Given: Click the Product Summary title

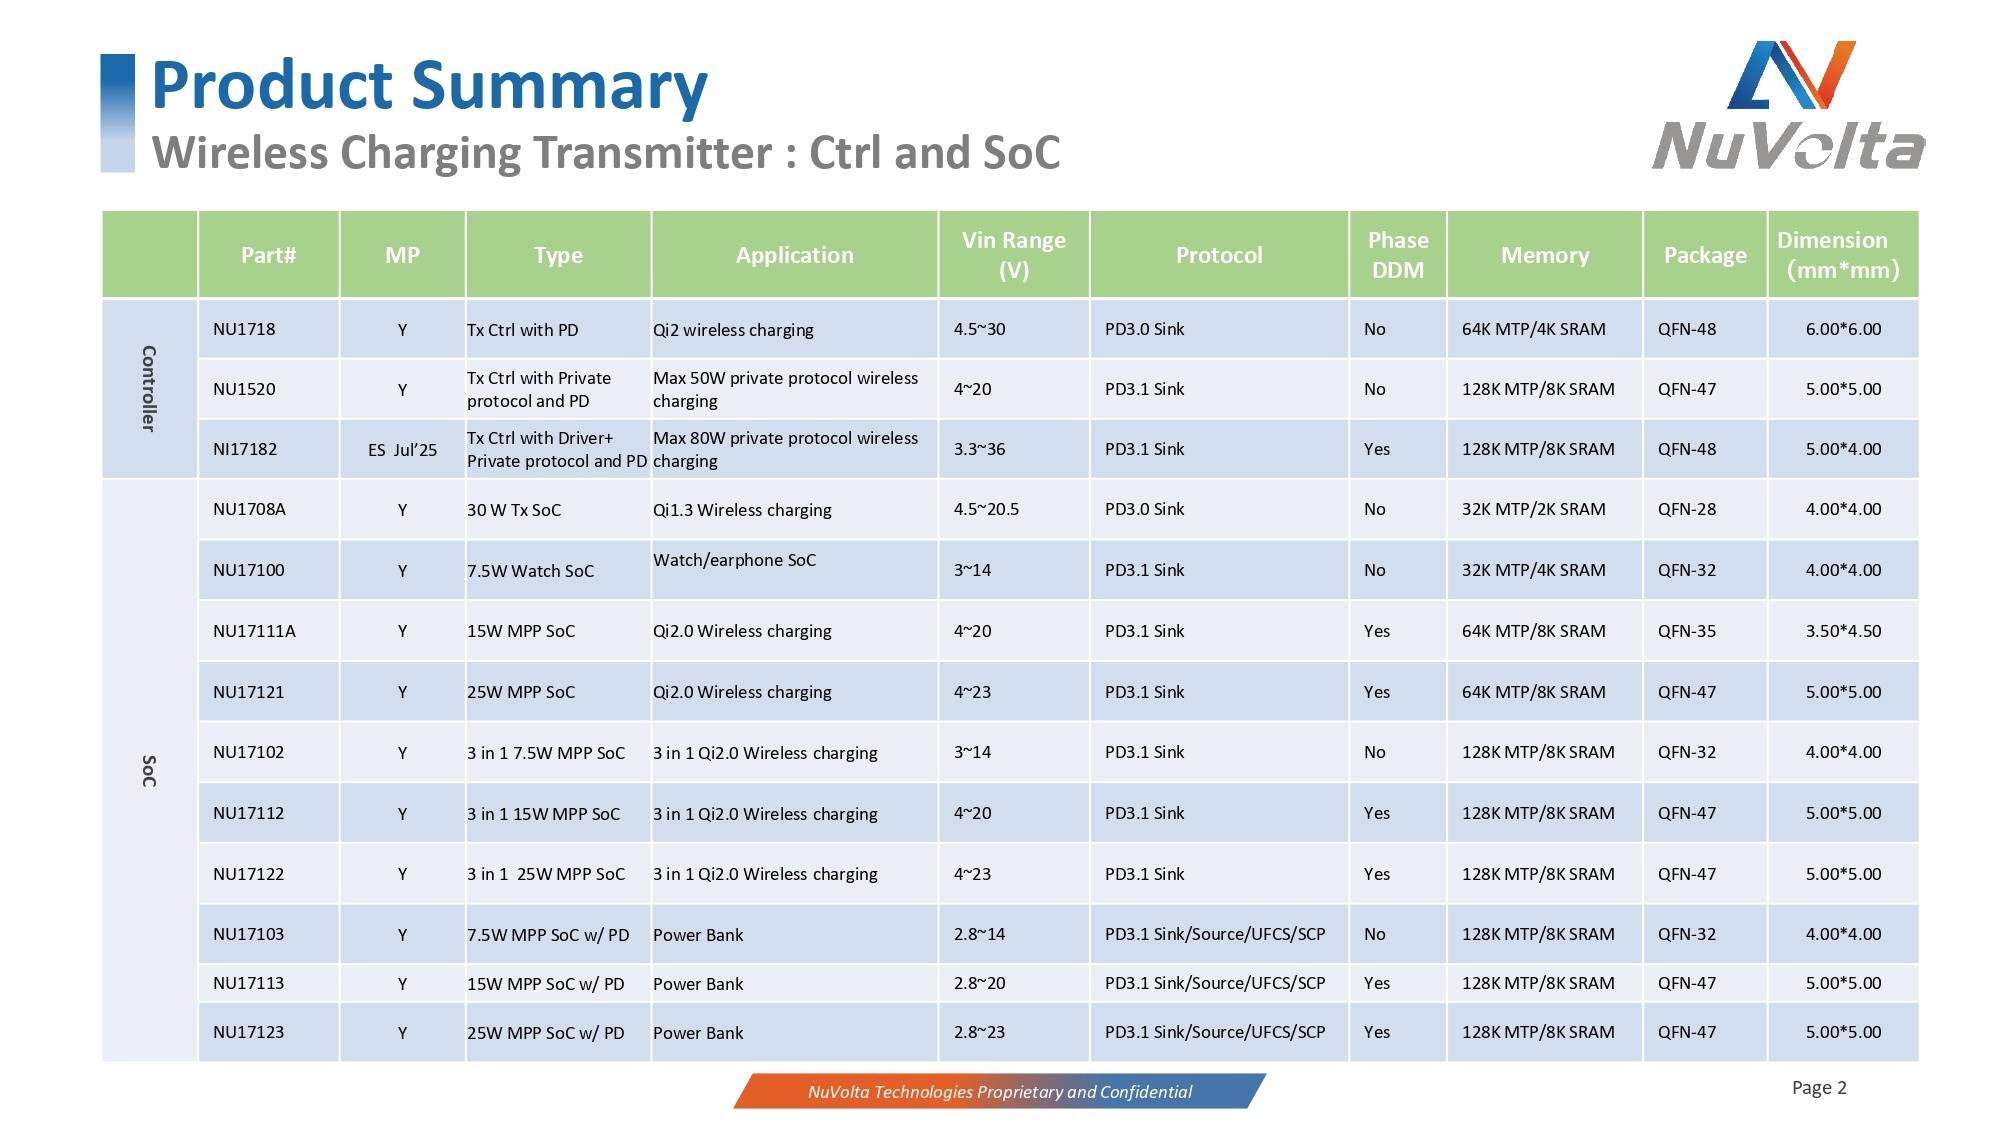Looking at the screenshot, I should (x=429, y=85).
